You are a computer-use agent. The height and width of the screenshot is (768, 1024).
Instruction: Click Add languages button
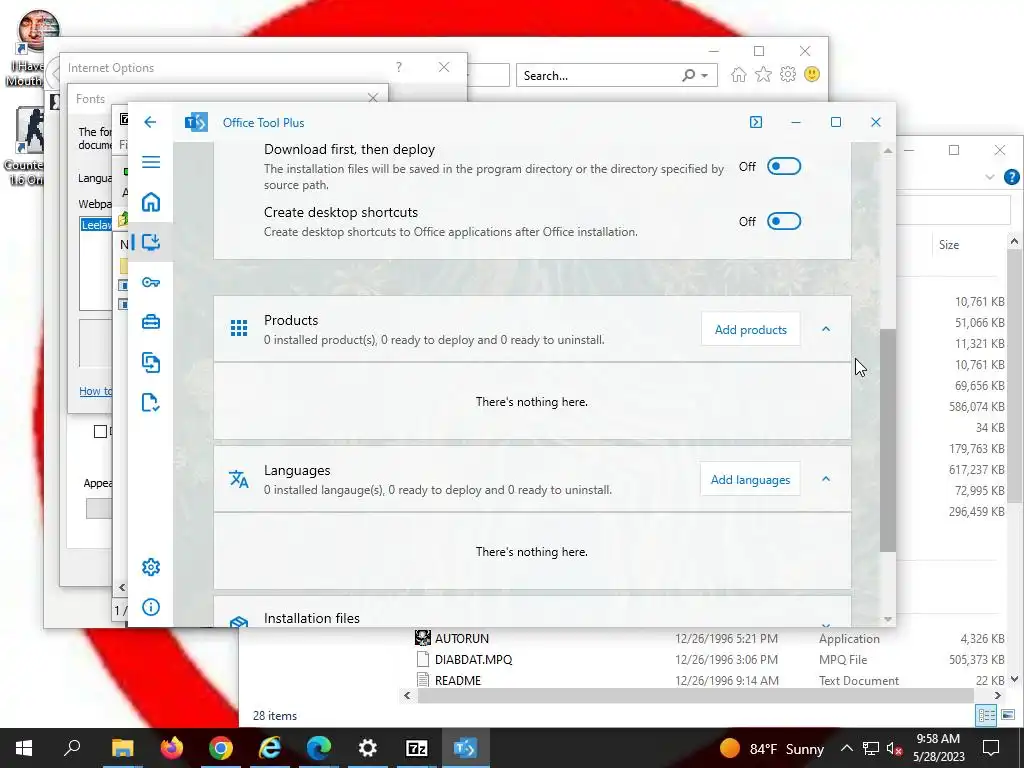pyautogui.click(x=750, y=479)
